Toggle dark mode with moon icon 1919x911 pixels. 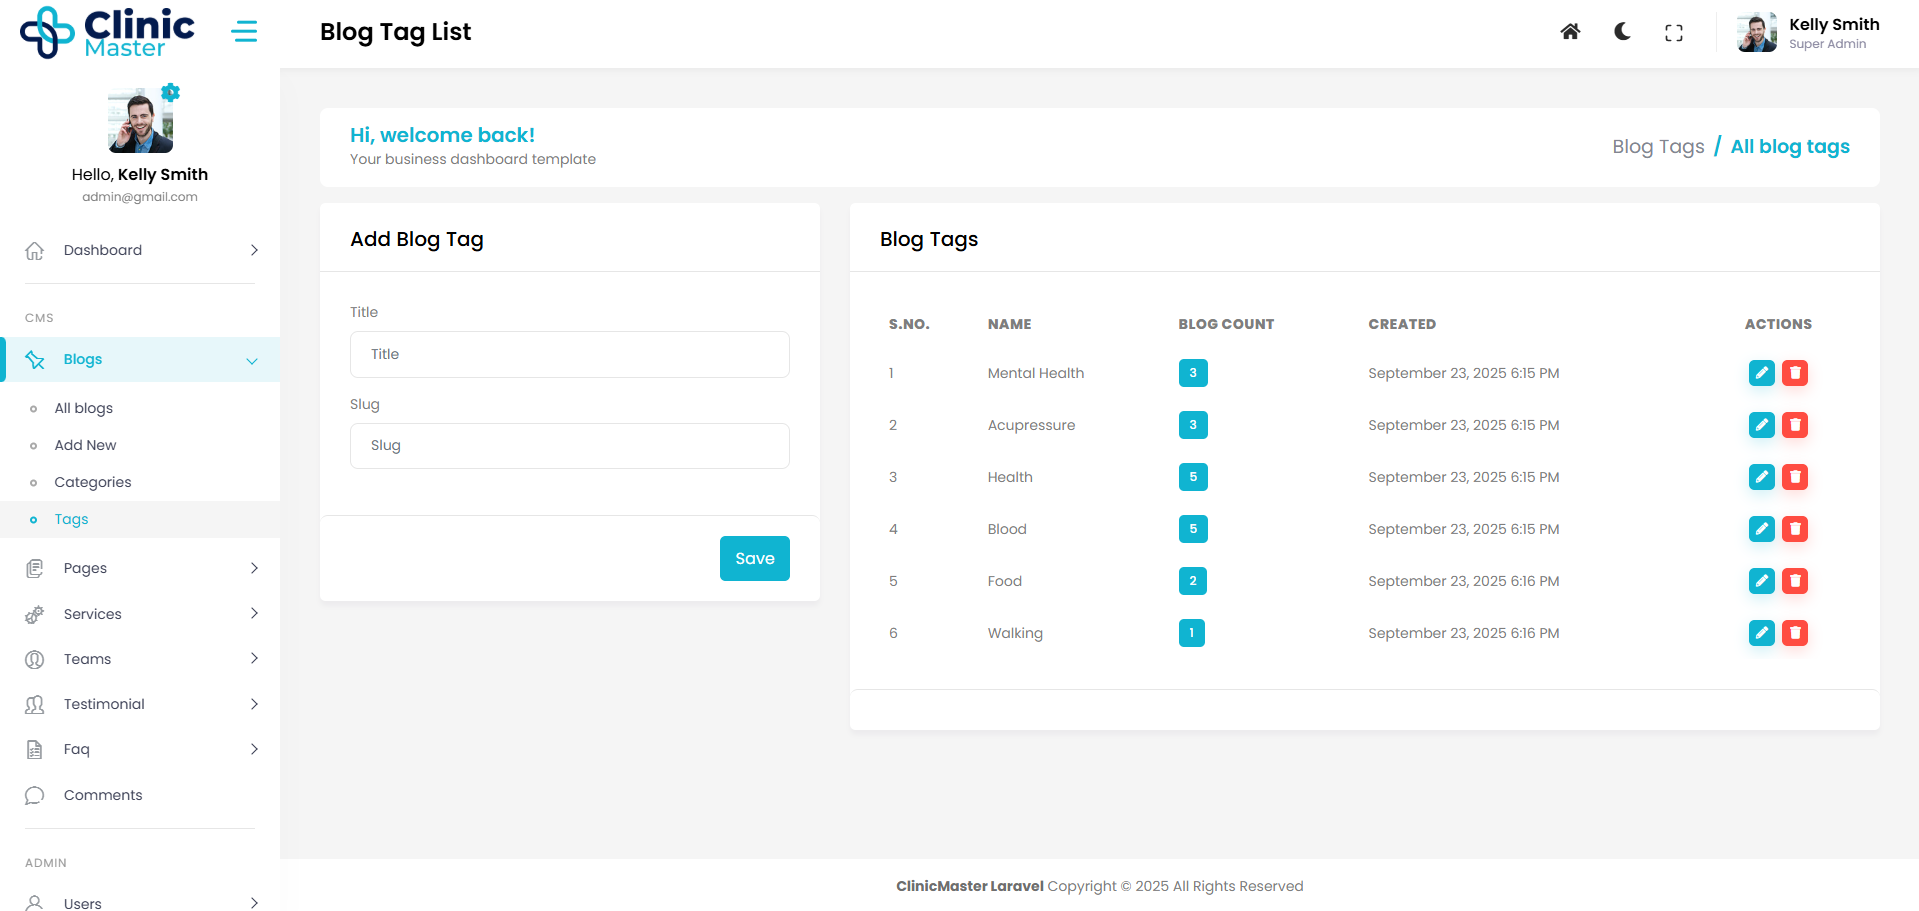click(1622, 32)
